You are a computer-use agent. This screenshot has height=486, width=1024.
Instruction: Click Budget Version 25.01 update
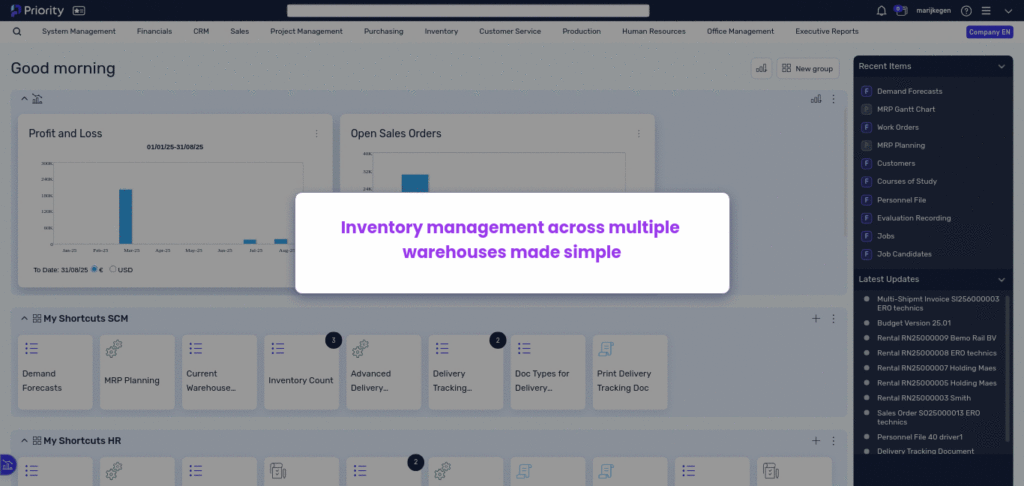click(914, 323)
